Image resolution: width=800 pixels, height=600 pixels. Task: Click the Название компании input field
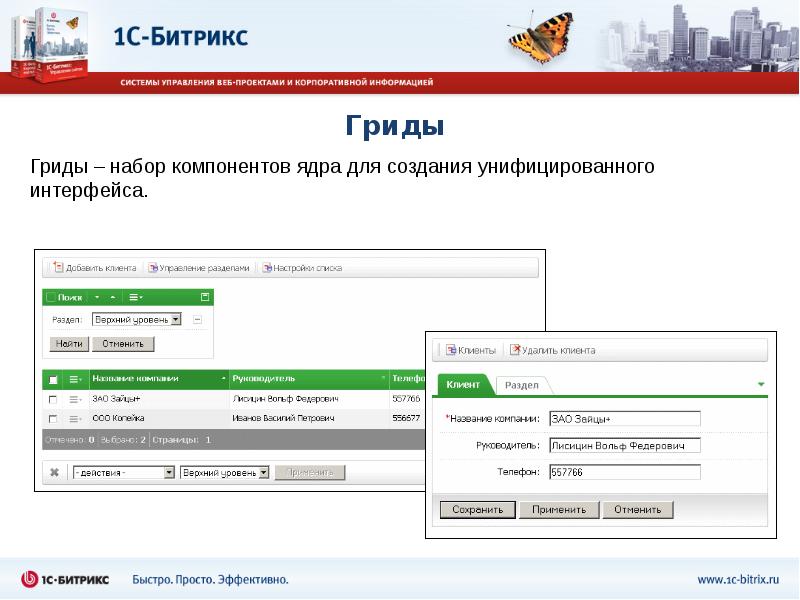625,419
